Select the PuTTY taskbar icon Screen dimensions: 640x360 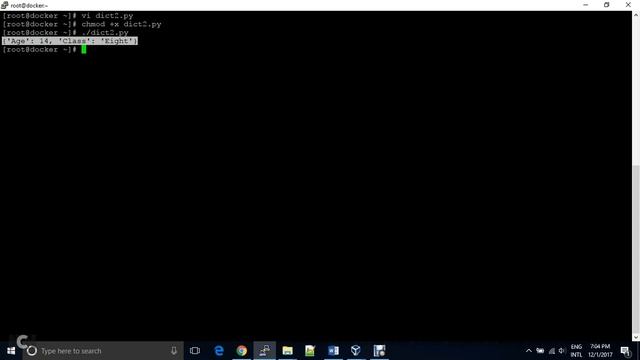pos(264,351)
